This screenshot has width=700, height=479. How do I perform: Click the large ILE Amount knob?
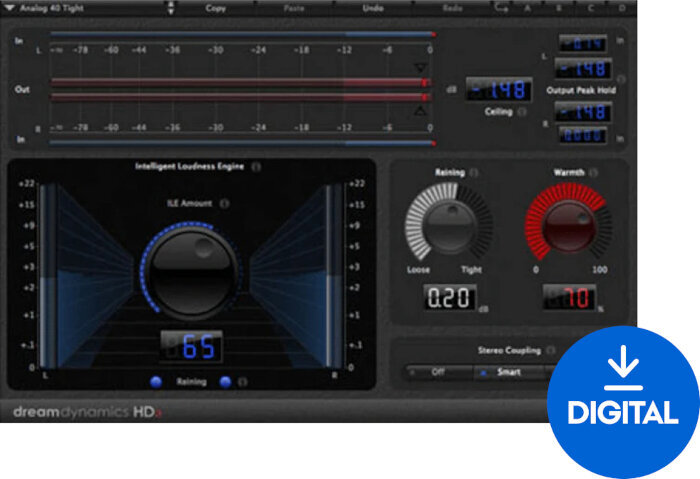point(191,271)
